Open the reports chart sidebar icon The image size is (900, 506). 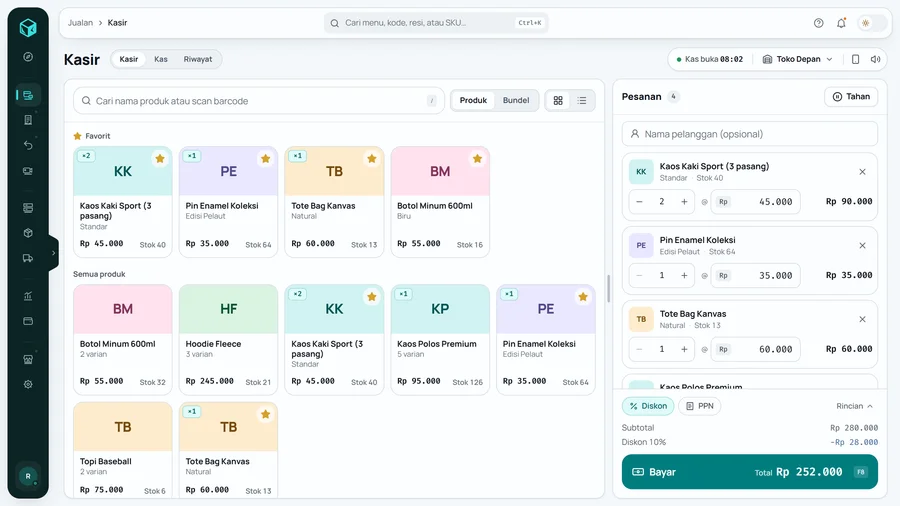coord(28,296)
